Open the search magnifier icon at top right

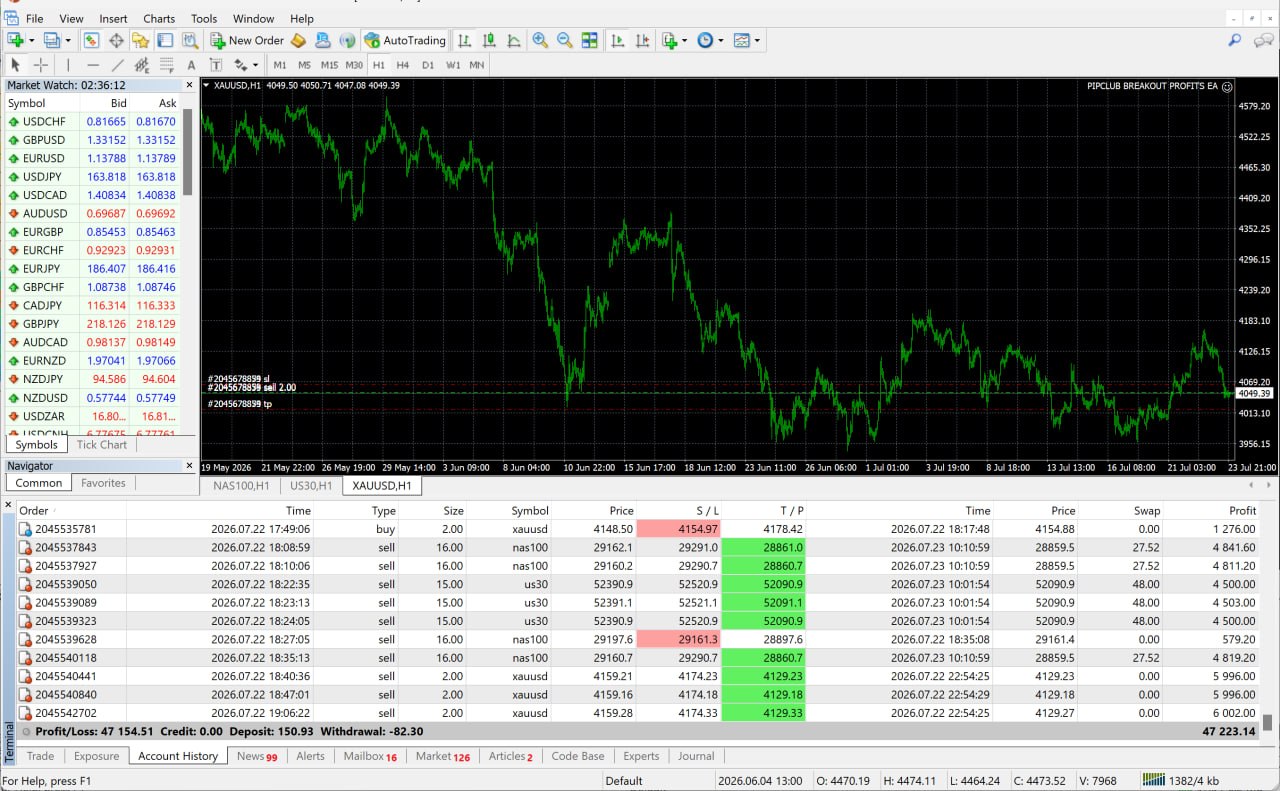coord(1235,40)
